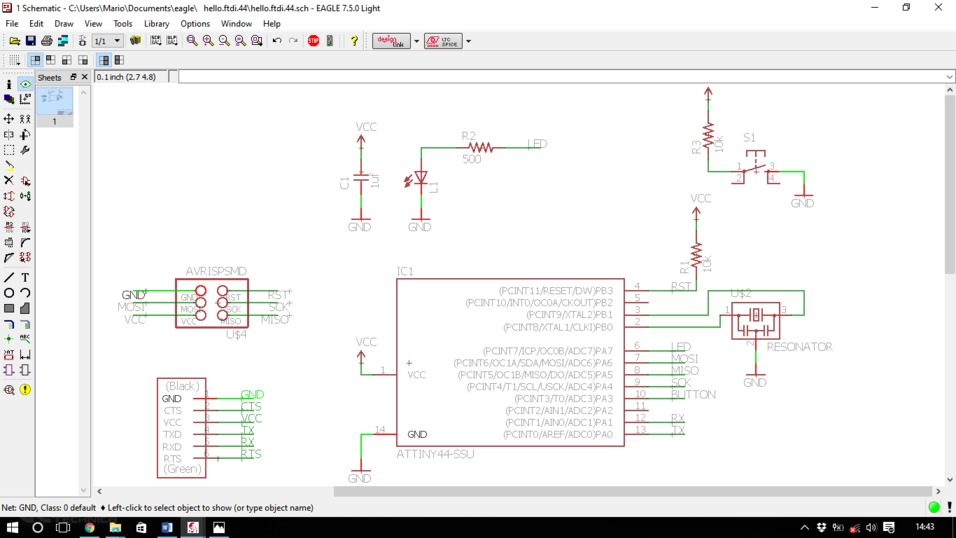Viewport: 956px width, 538px height.
Task: Select the Add part tool
Action: tap(25, 181)
